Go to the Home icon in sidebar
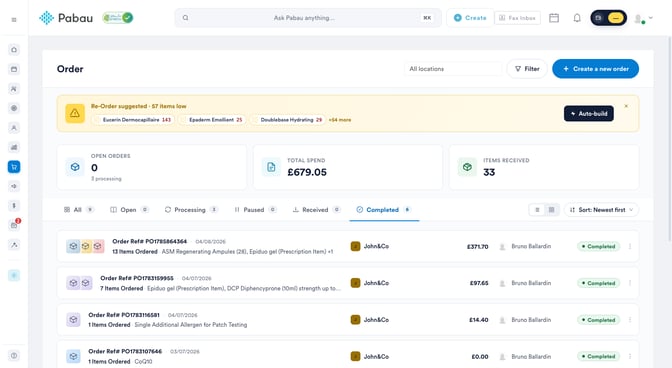 14,50
